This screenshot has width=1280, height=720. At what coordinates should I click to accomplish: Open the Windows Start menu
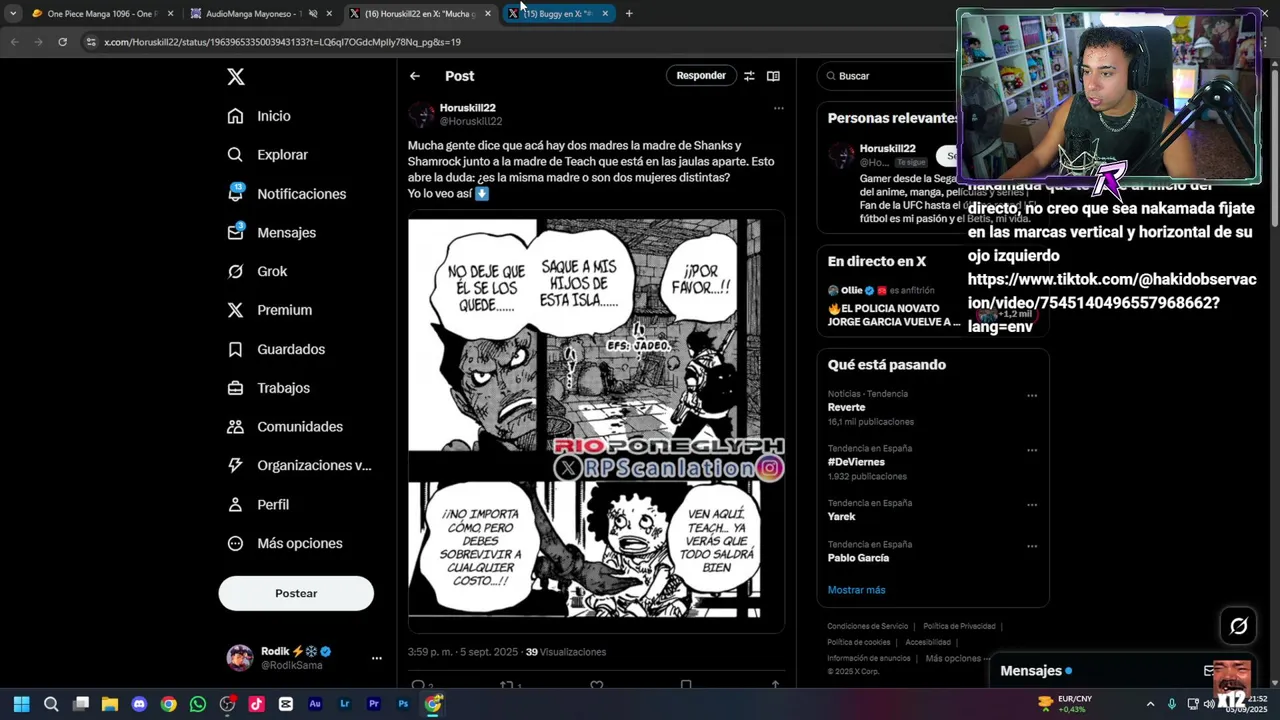coord(21,704)
